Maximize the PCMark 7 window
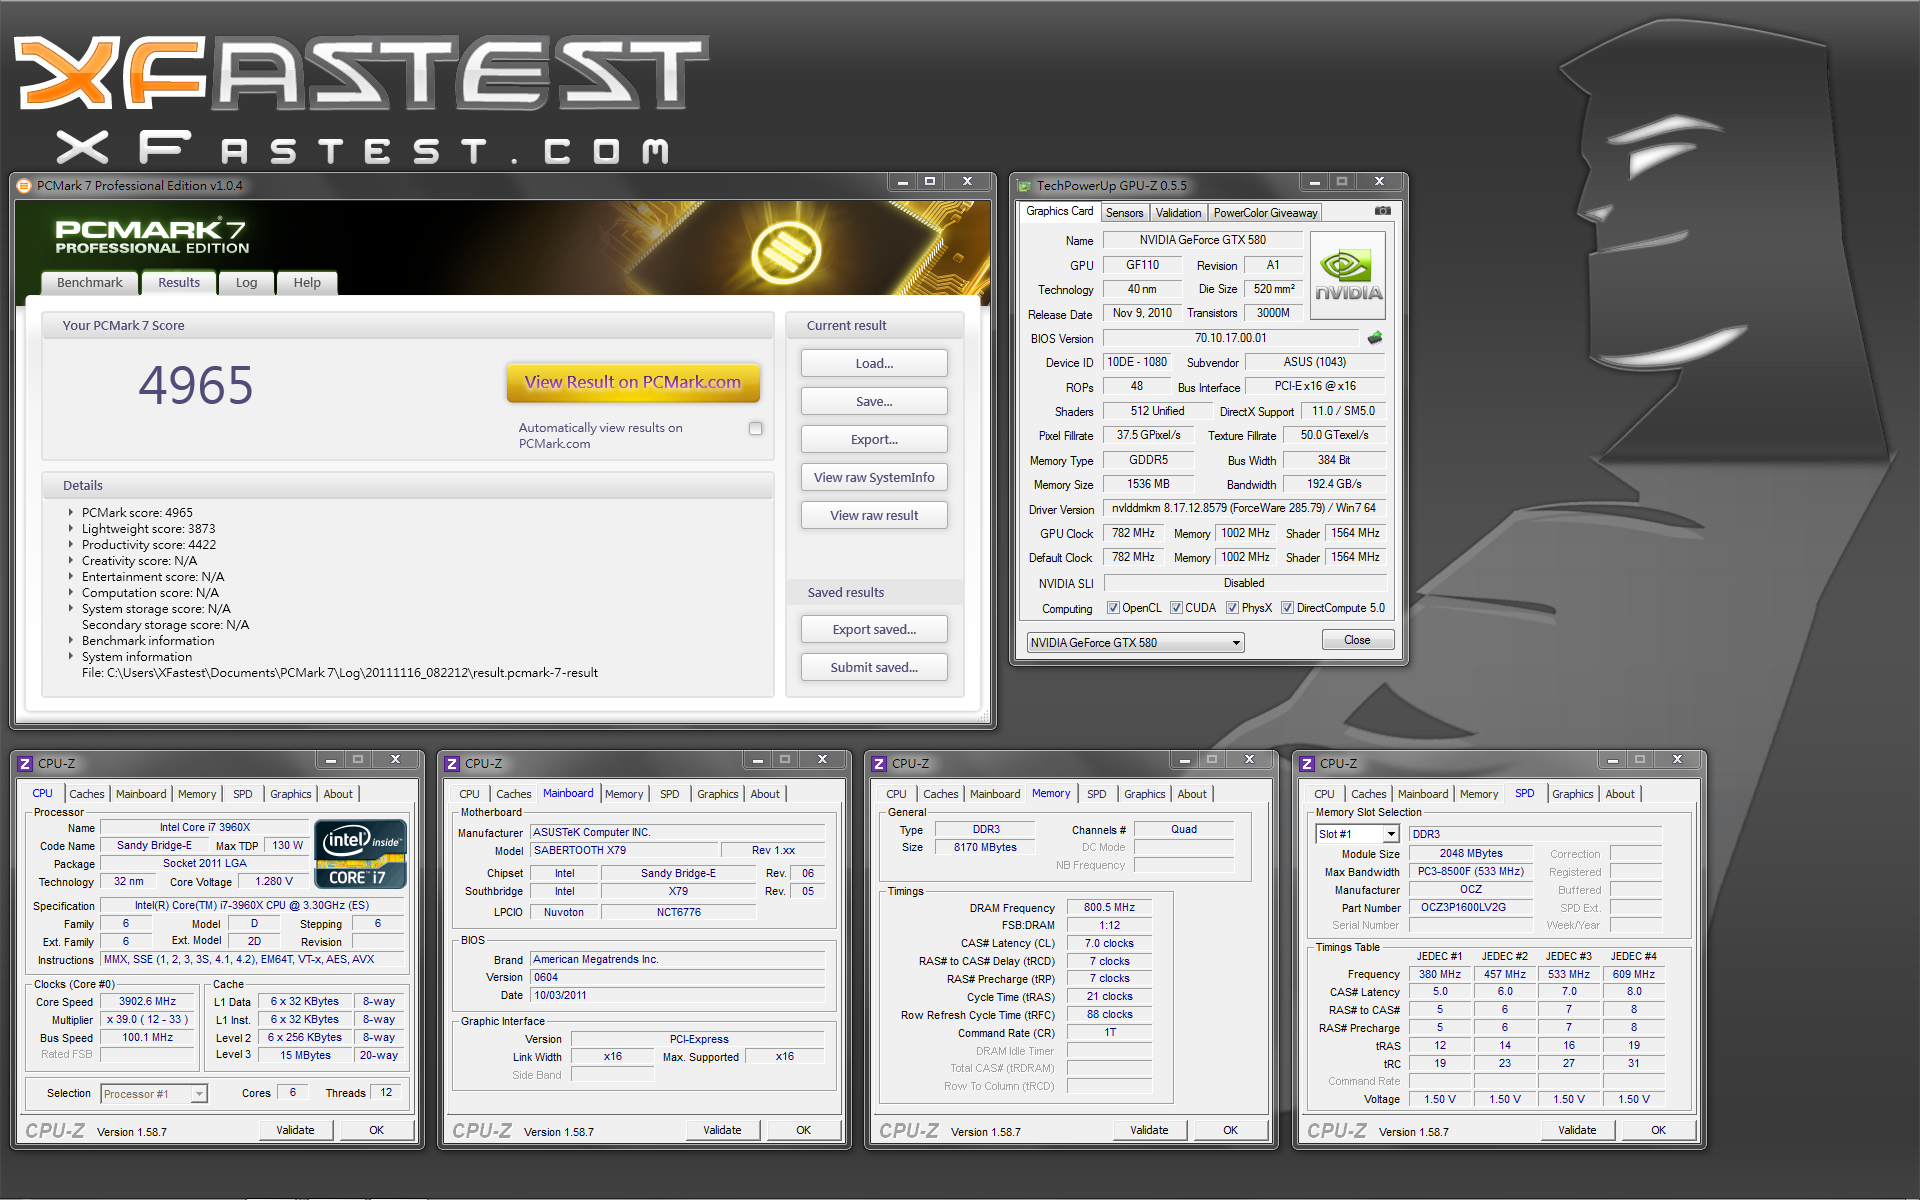Viewport: 1920px width, 1200px height. coord(930,182)
